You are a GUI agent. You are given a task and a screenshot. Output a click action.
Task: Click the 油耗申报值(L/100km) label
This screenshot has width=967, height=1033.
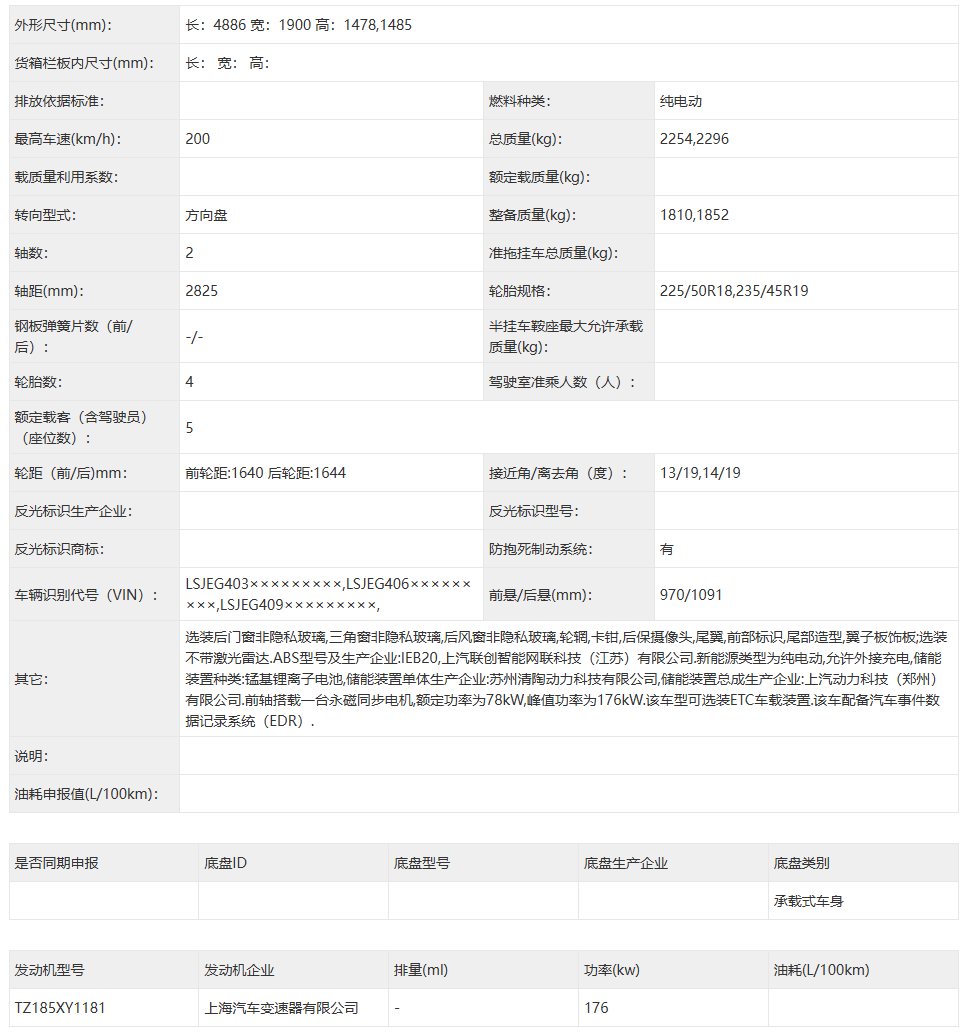click(86, 794)
